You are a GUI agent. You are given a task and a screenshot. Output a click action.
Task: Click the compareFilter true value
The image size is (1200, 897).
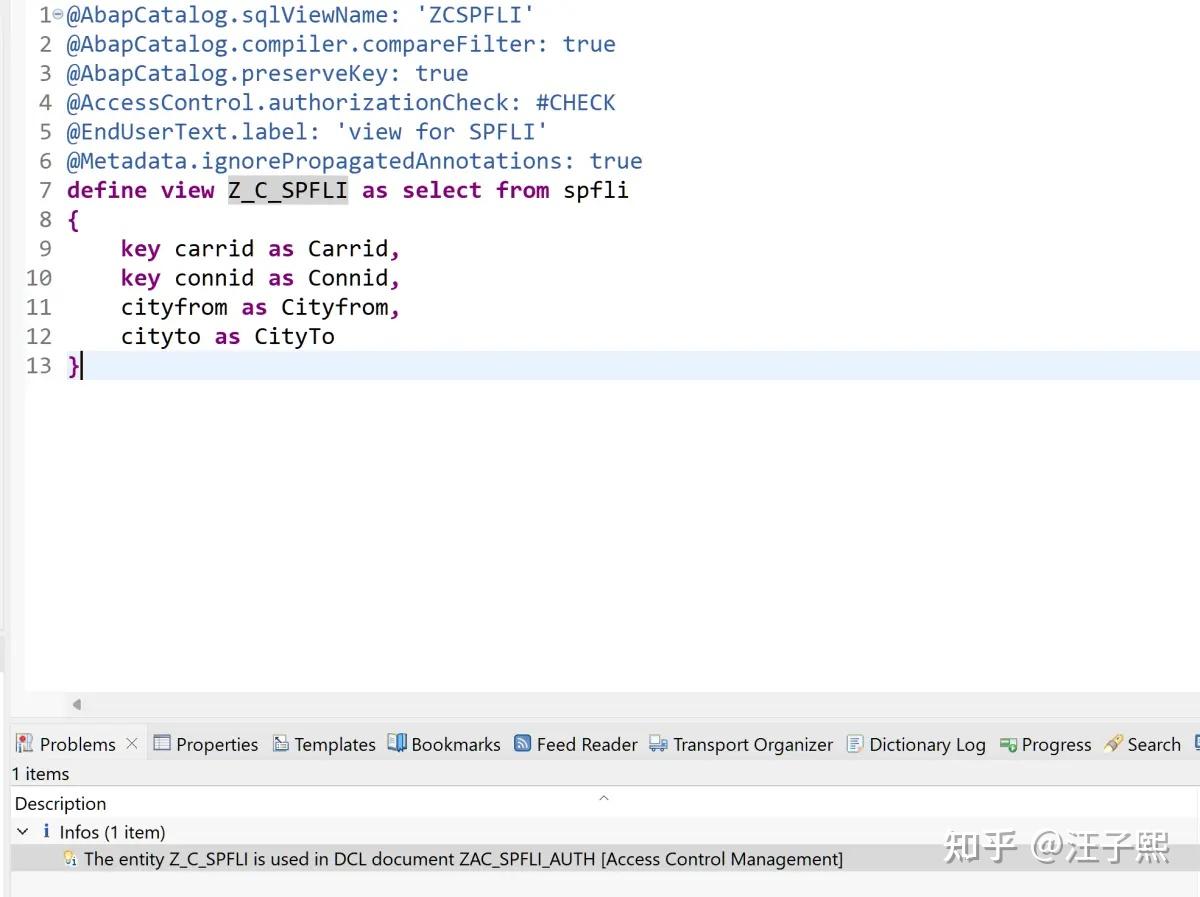tap(589, 44)
